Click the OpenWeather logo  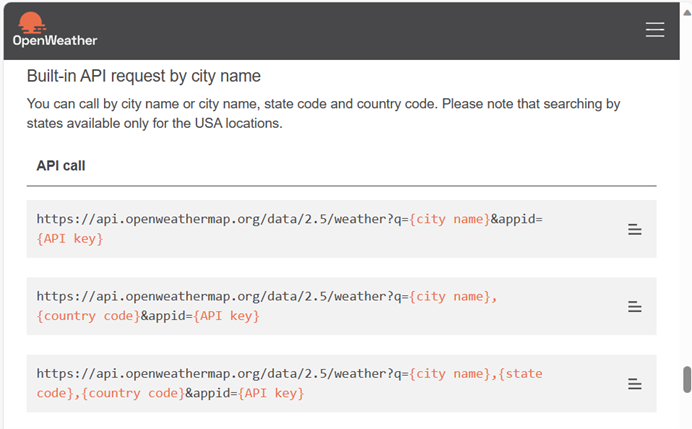pyautogui.click(x=55, y=29)
